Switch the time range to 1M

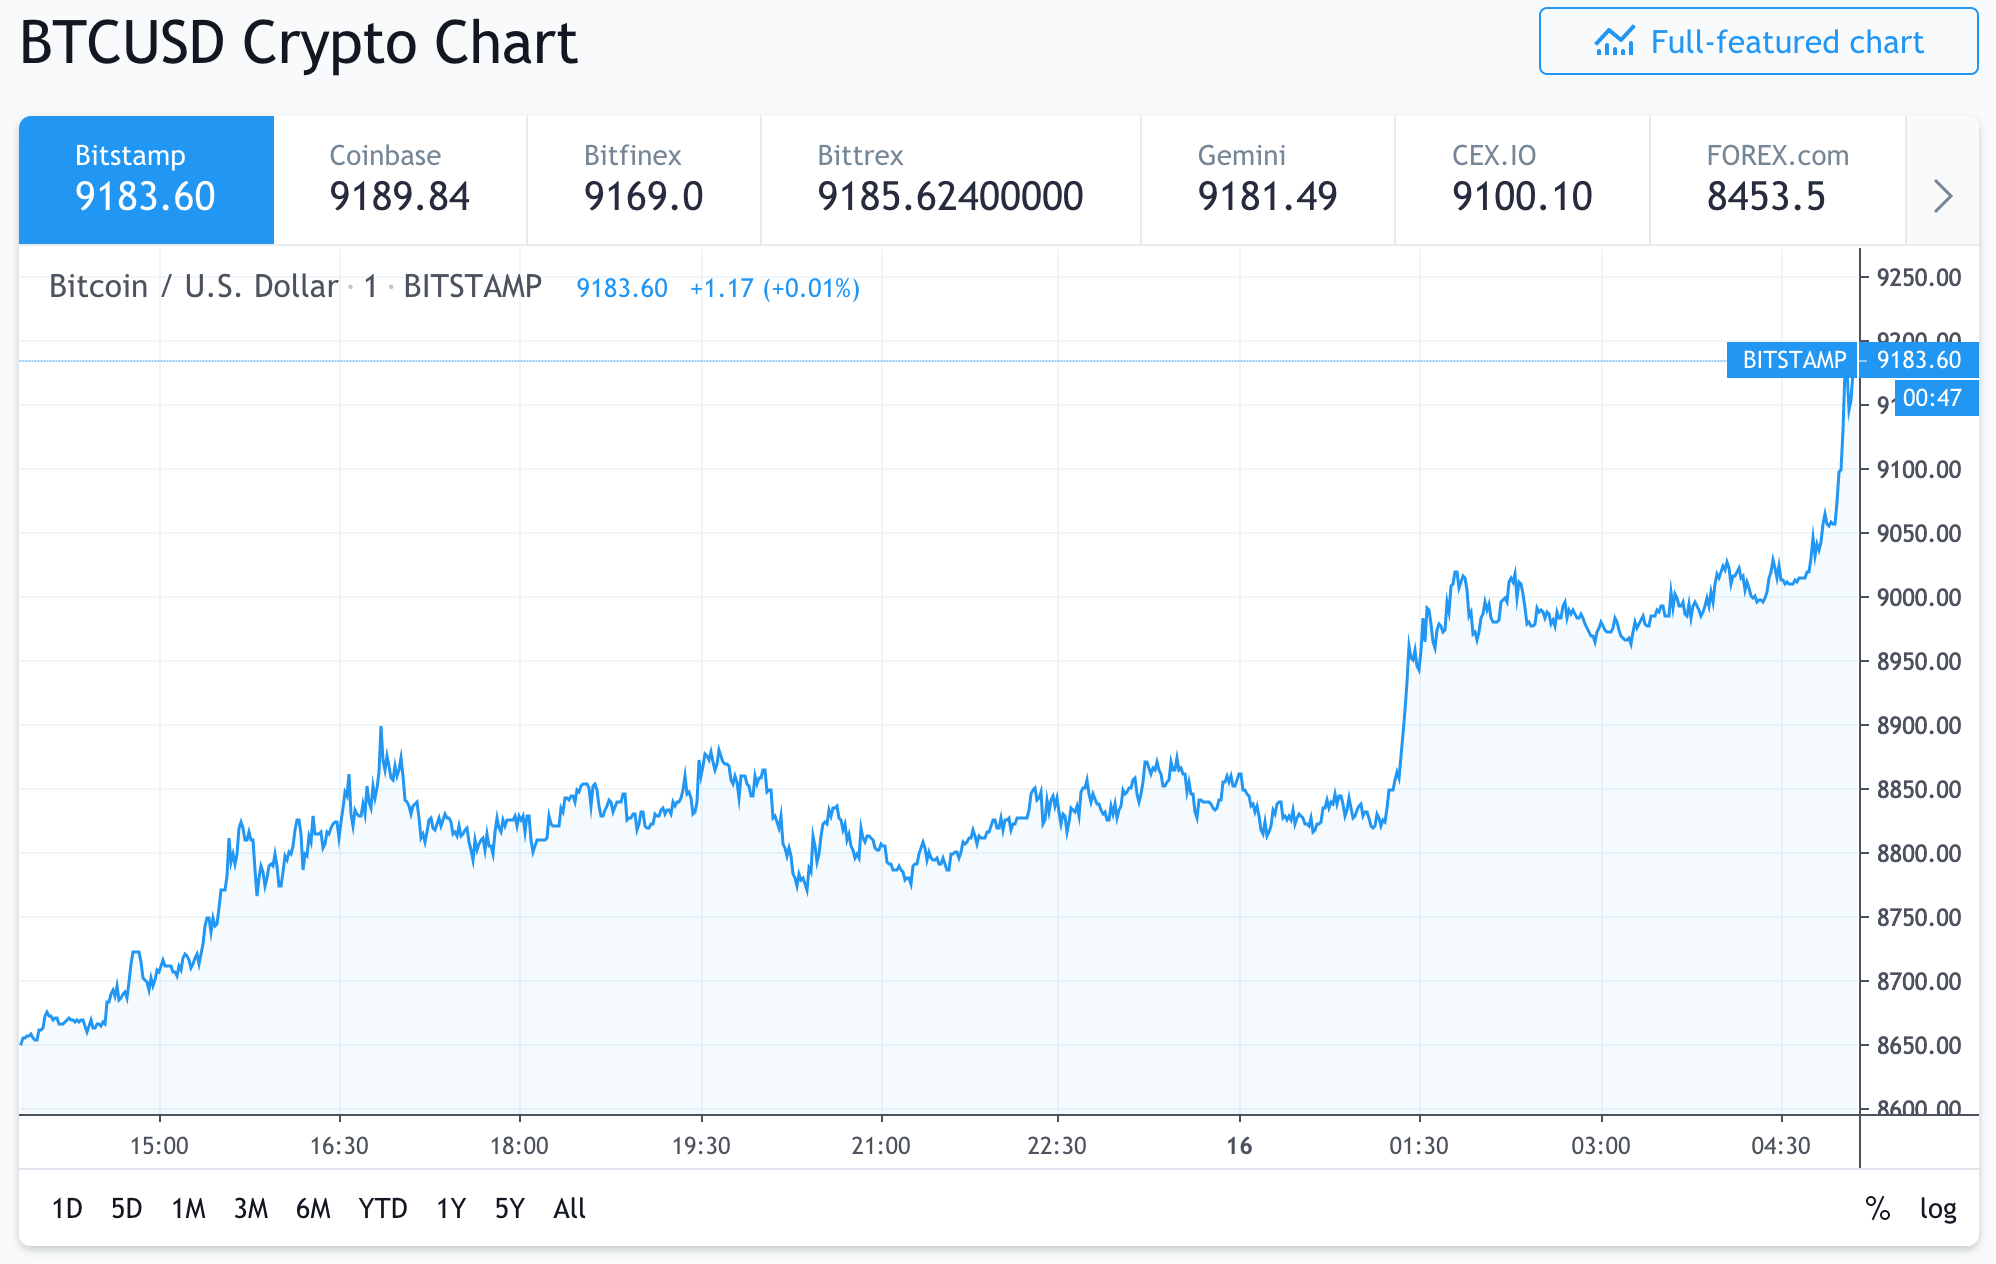point(188,1209)
